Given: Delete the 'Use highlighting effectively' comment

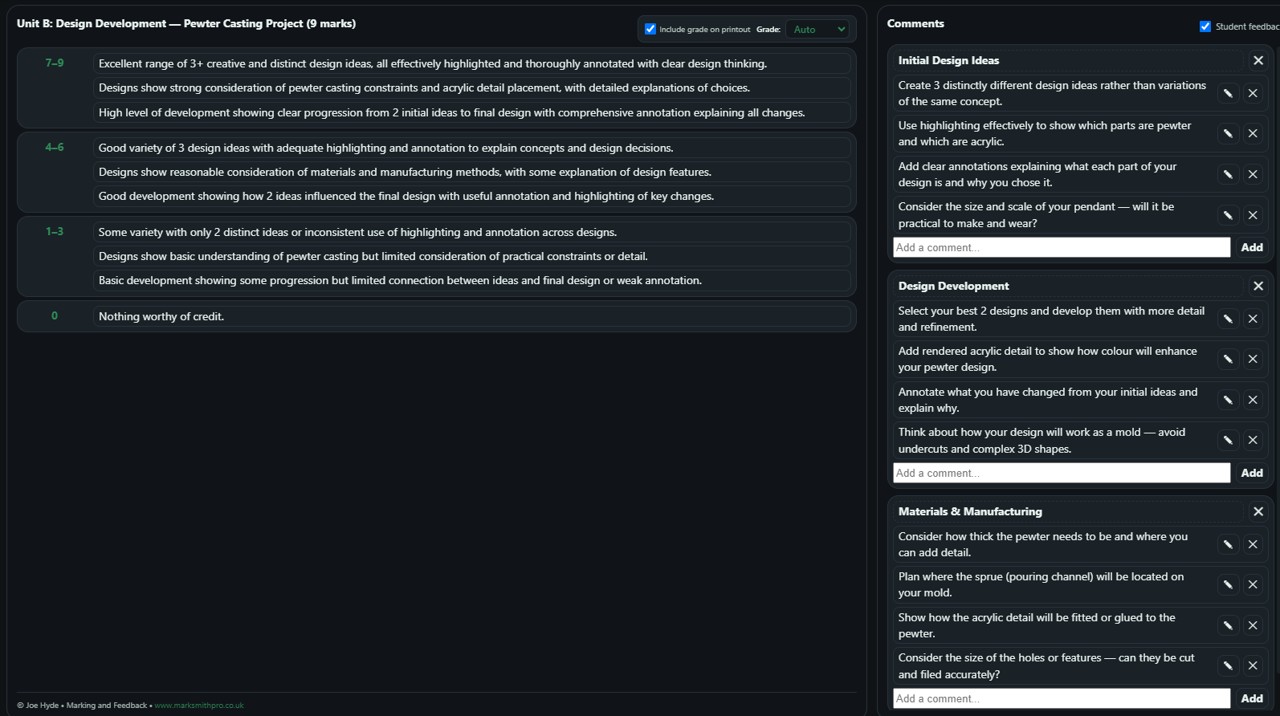Looking at the screenshot, I should (1252, 134).
